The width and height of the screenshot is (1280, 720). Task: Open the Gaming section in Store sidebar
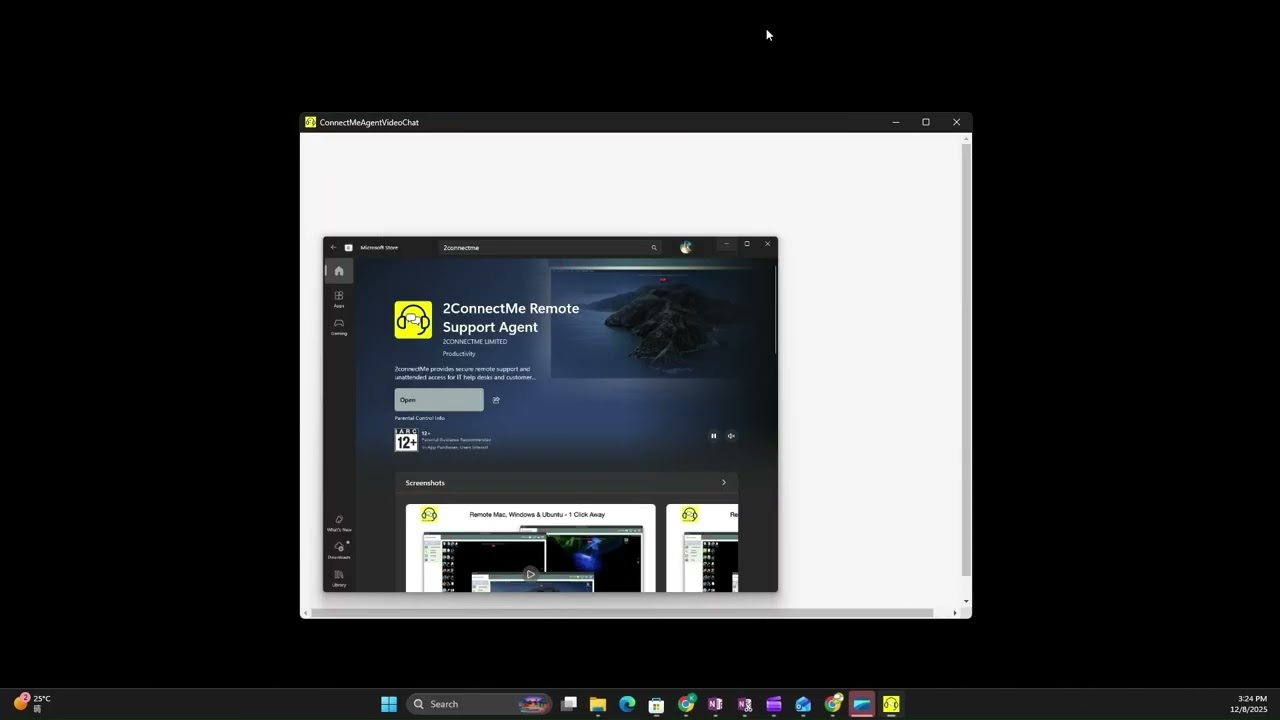[x=339, y=326]
